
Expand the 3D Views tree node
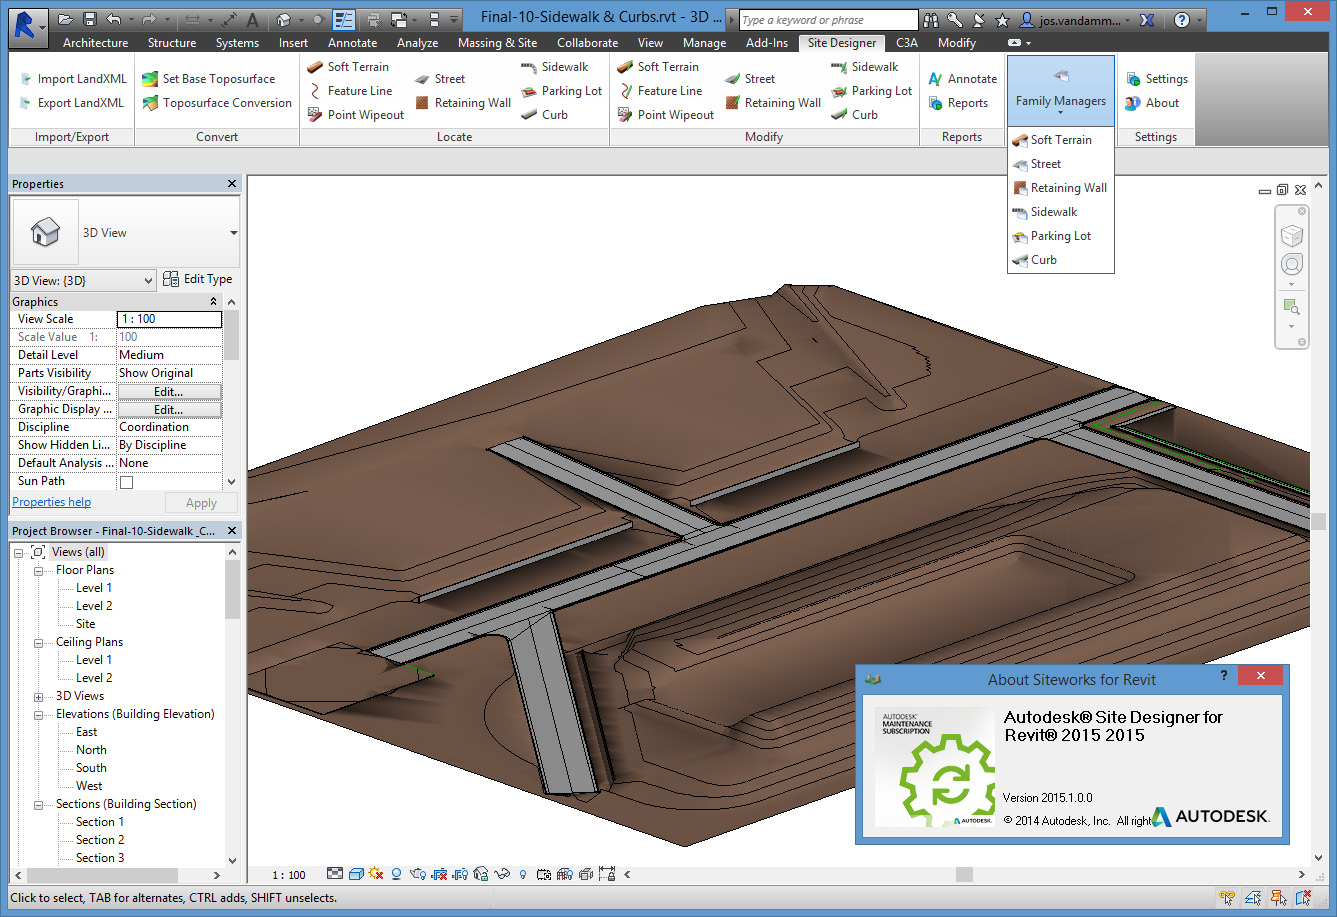[x=38, y=697]
